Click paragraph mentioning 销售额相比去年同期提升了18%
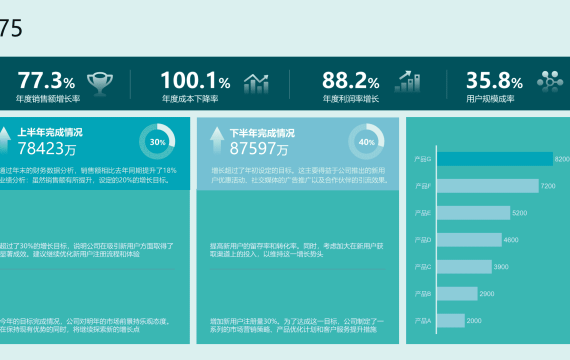The width and height of the screenshot is (570, 360). pyautogui.click(x=88, y=175)
